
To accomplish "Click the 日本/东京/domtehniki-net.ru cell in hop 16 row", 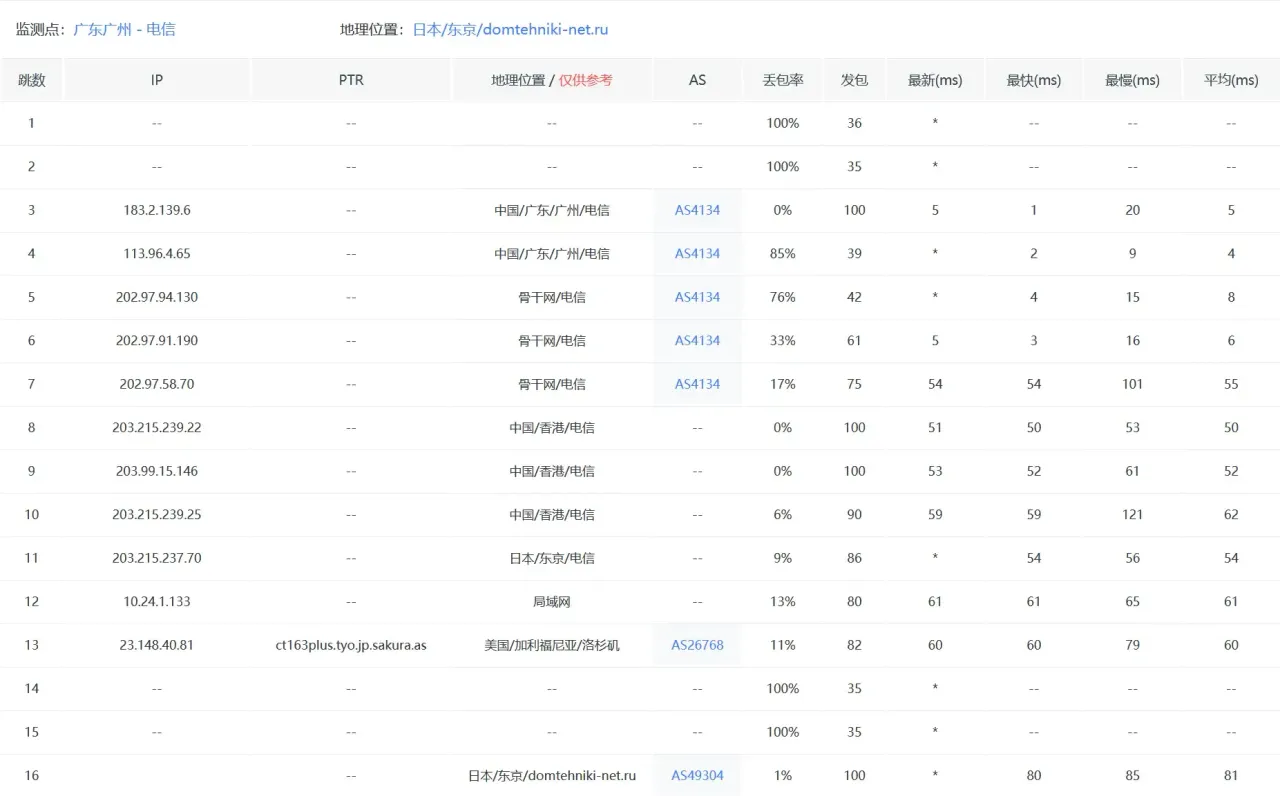I will click(x=552, y=775).
